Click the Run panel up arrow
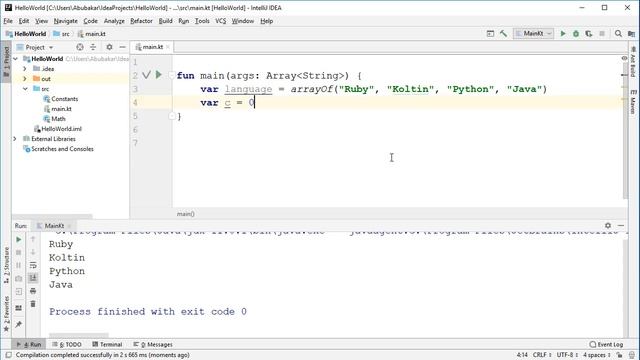Image resolution: width=640 pixels, height=360 pixels. [x=33, y=239]
